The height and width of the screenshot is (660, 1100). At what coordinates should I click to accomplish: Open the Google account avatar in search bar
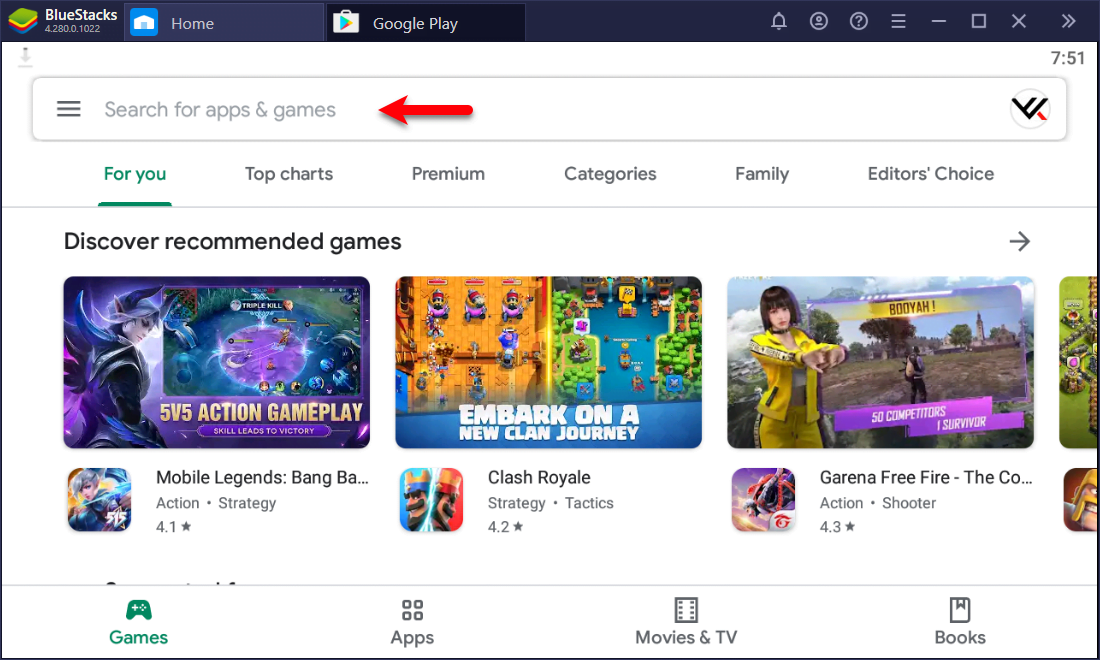point(1030,109)
